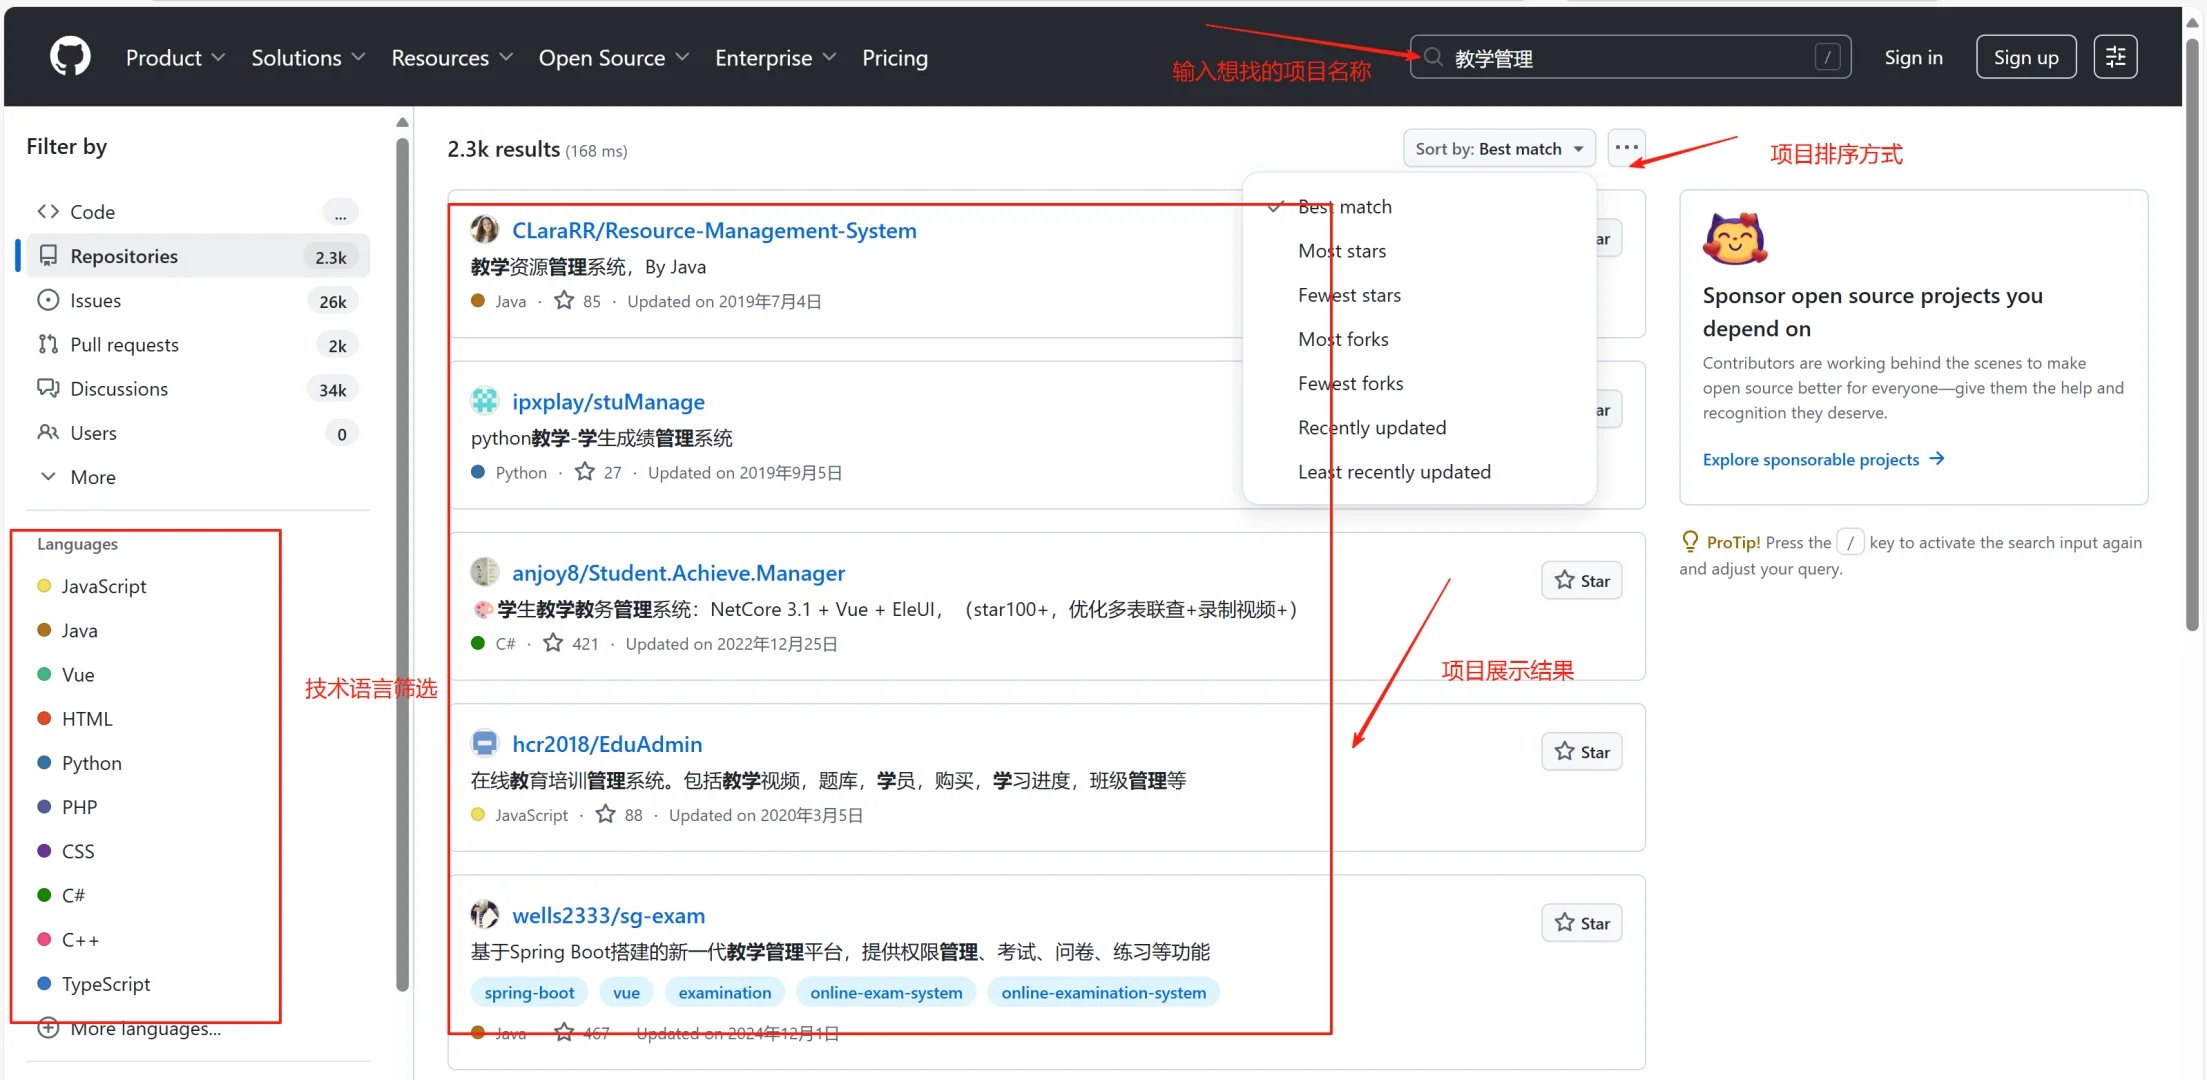The height and width of the screenshot is (1080, 2207).
Task: Select Most stars in the sort menu
Action: click(1342, 250)
